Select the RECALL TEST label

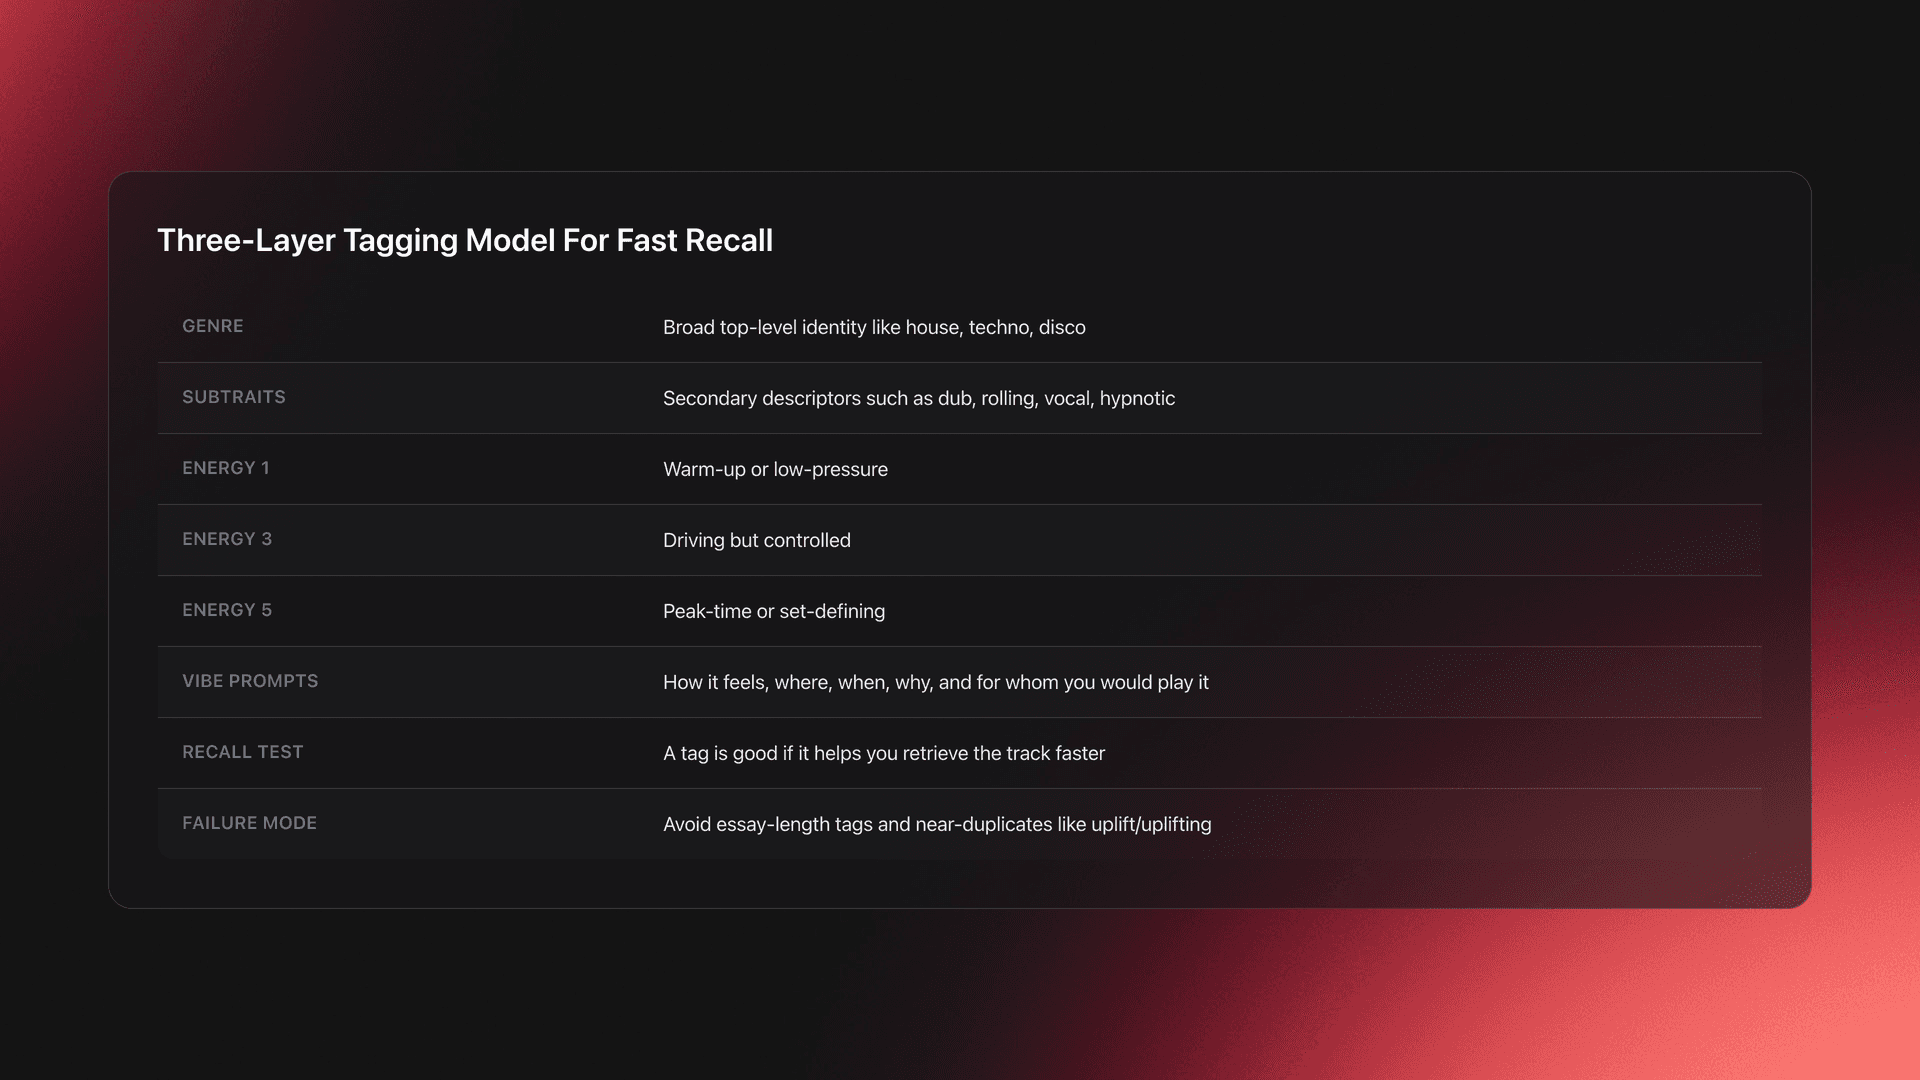tap(242, 752)
